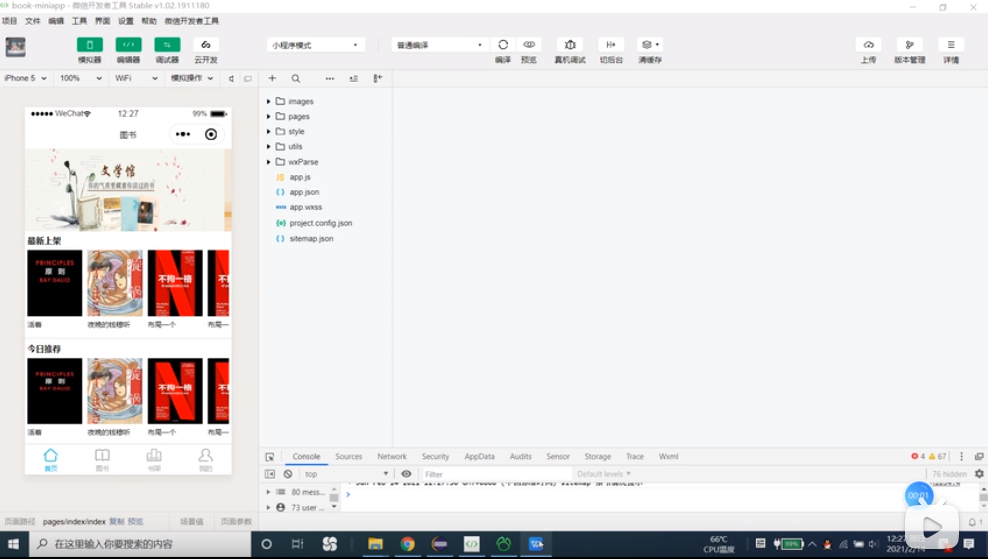Toggle the simulator mute sound icon
This screenshot has height=559, width=988.
pos(231,79)
